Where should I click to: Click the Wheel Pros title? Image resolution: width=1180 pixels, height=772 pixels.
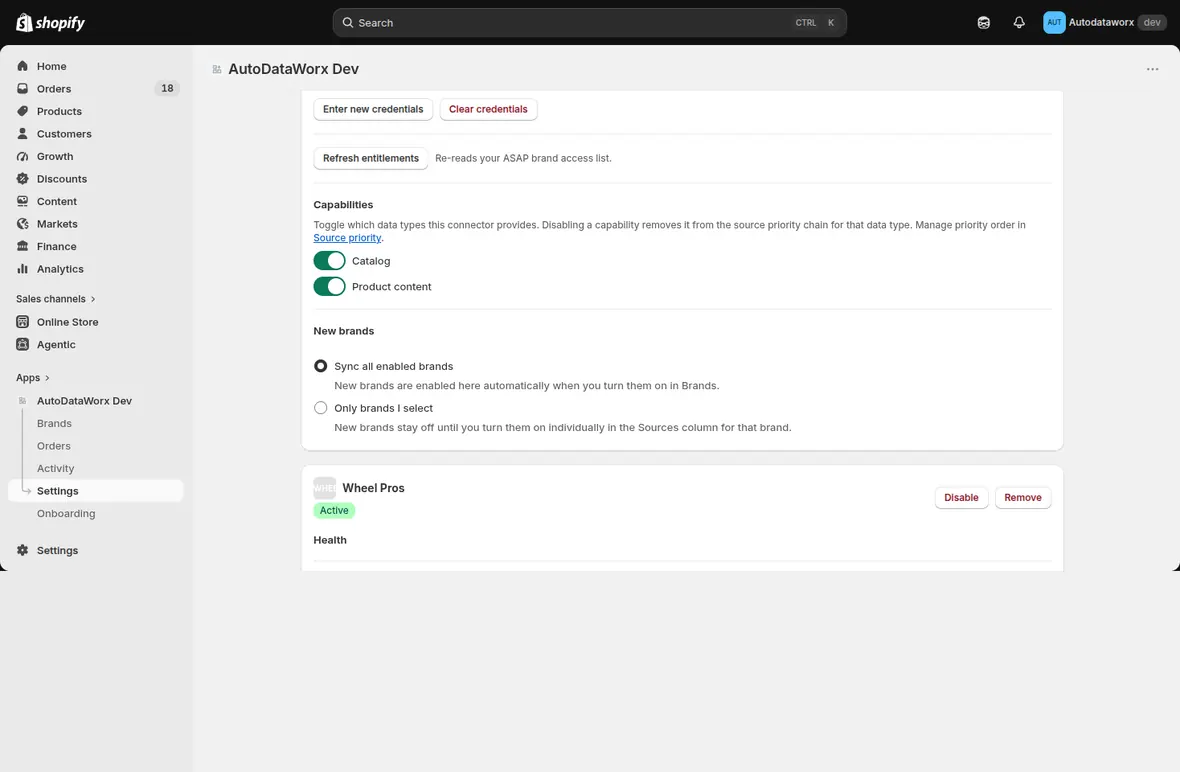(373, 488)
